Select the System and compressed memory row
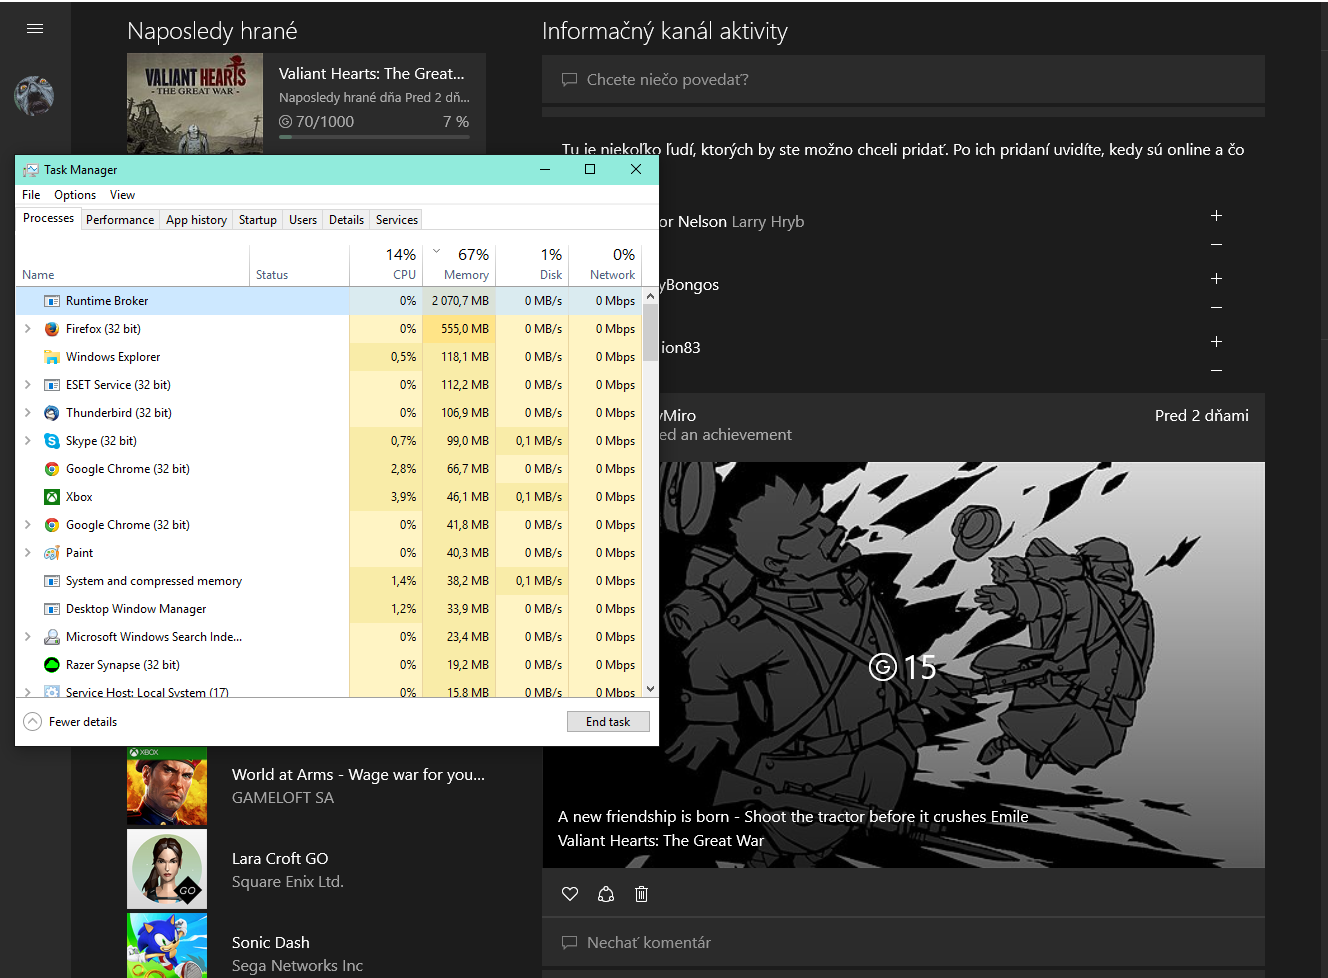 coord(328,581)
